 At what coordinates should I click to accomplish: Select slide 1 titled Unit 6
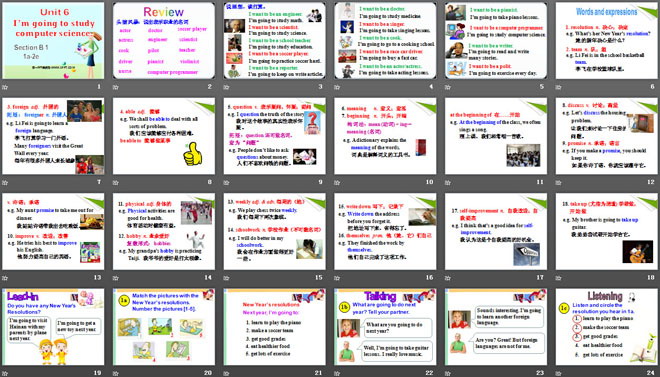[x=53, y=40]
